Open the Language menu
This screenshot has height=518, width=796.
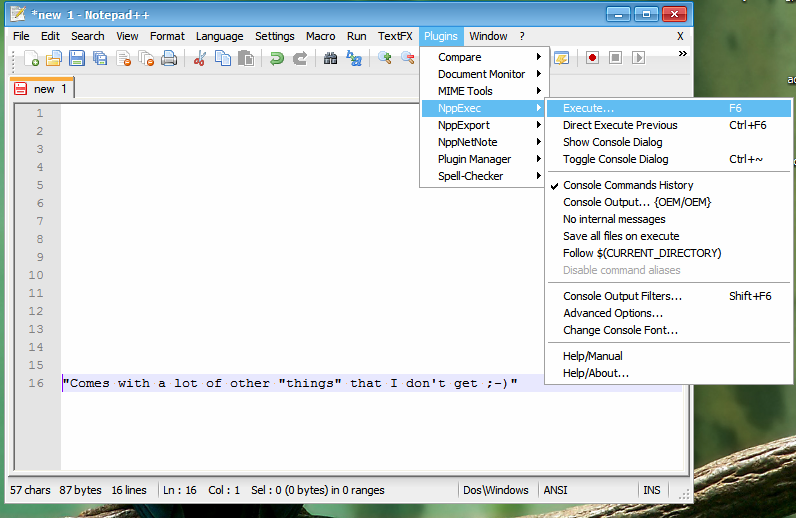(x=219, y=36)
